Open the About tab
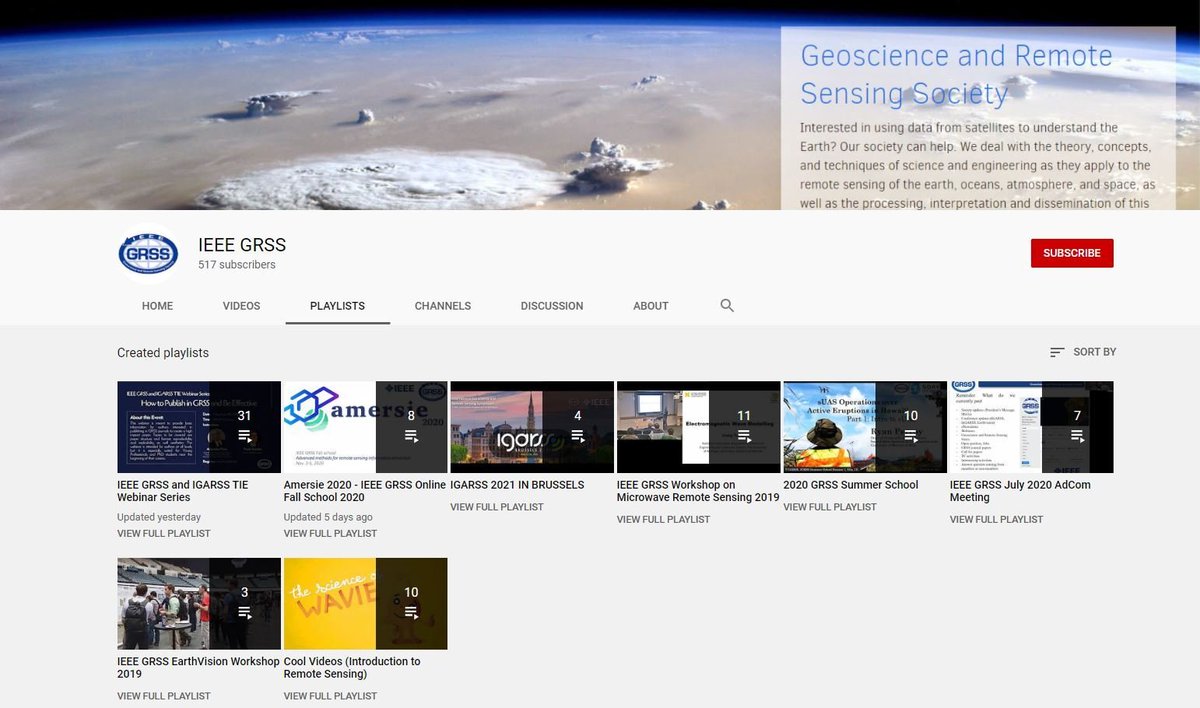The height and width of the screenshot is (708, 1200). (x=651, y=306)
